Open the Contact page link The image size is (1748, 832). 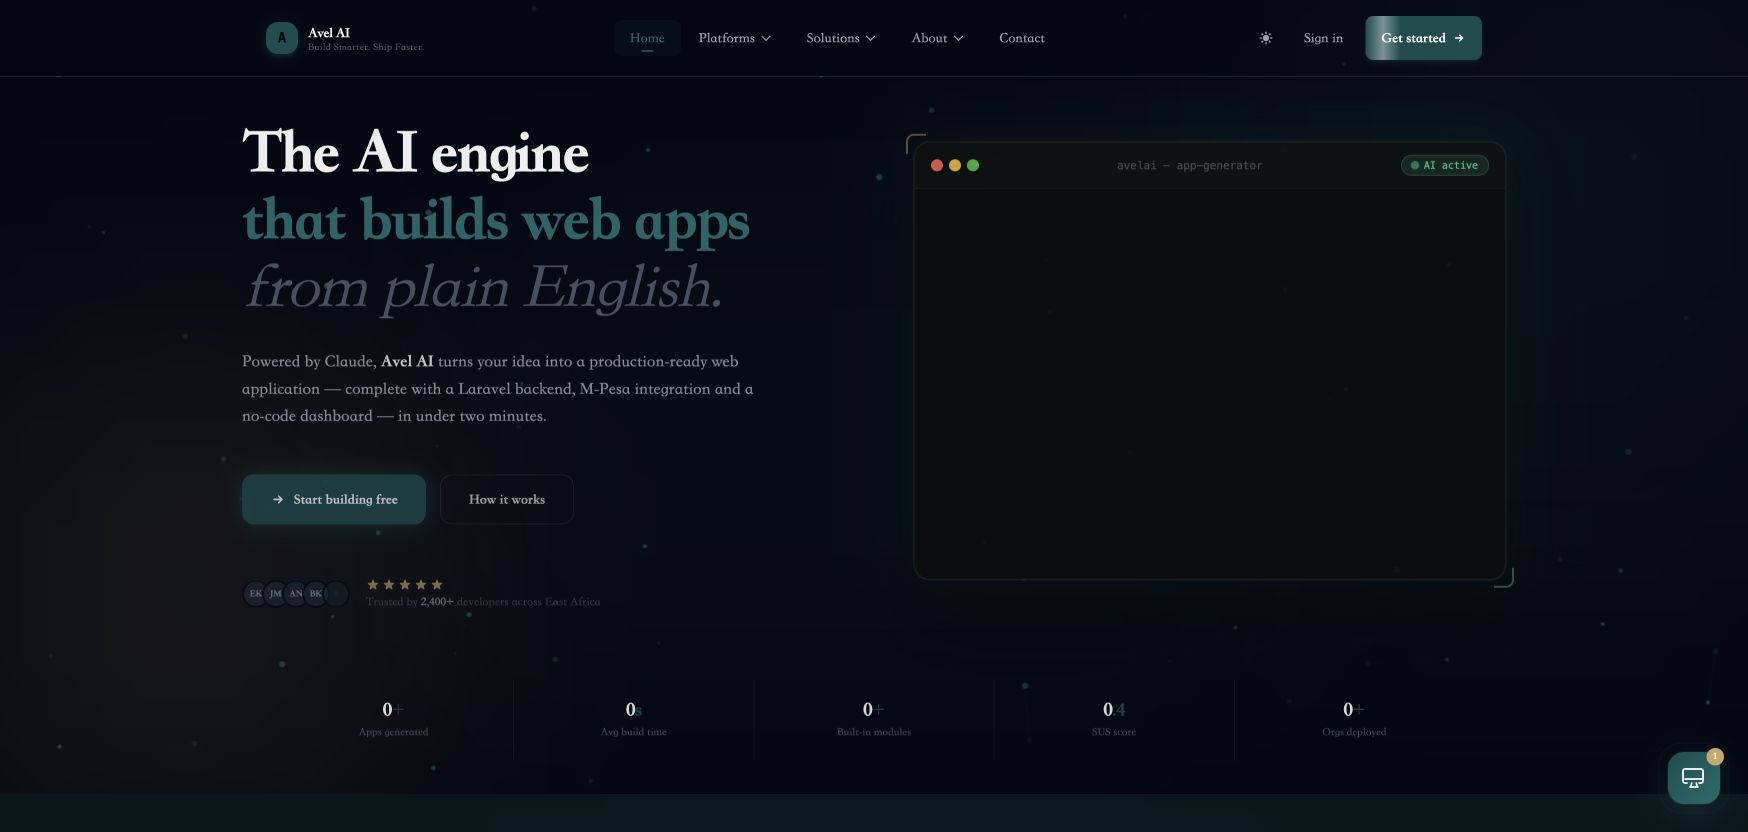click(x=1022, y=38)
